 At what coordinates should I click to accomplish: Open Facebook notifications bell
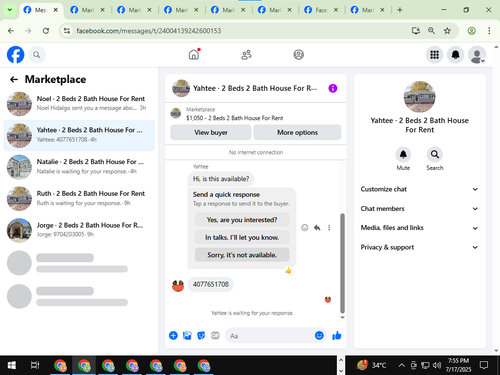tap(456, 55)
